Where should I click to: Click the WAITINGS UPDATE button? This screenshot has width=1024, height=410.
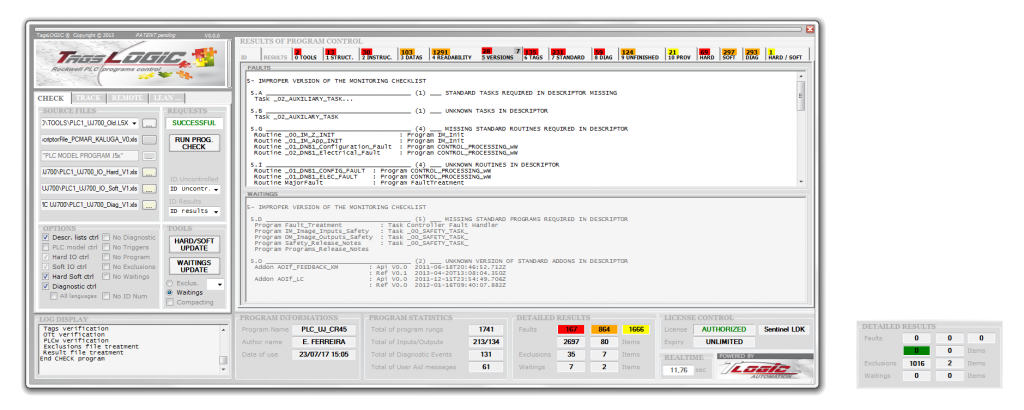(195, 266)
